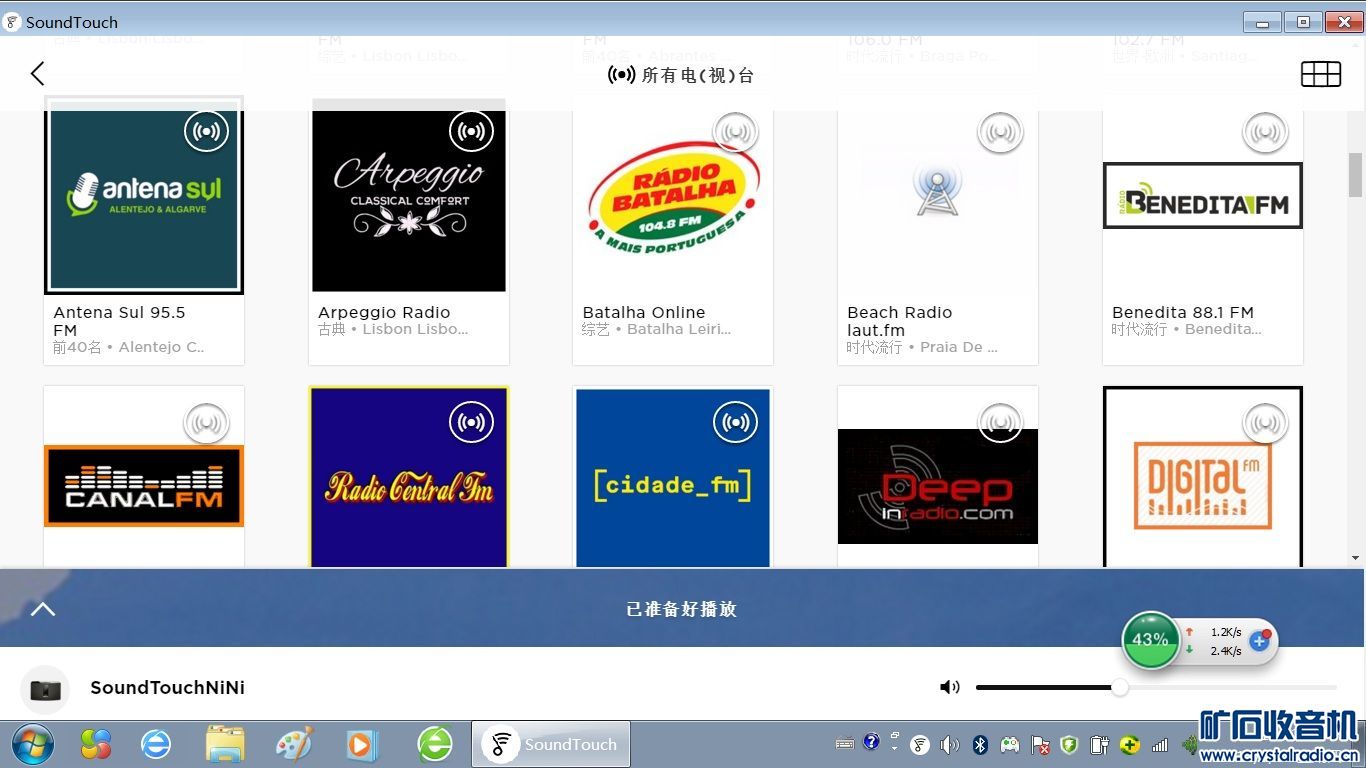The image size is (1366, 768).
Task: Tap the radio icon on Benedita FM card
Action: click(1265, 131)
